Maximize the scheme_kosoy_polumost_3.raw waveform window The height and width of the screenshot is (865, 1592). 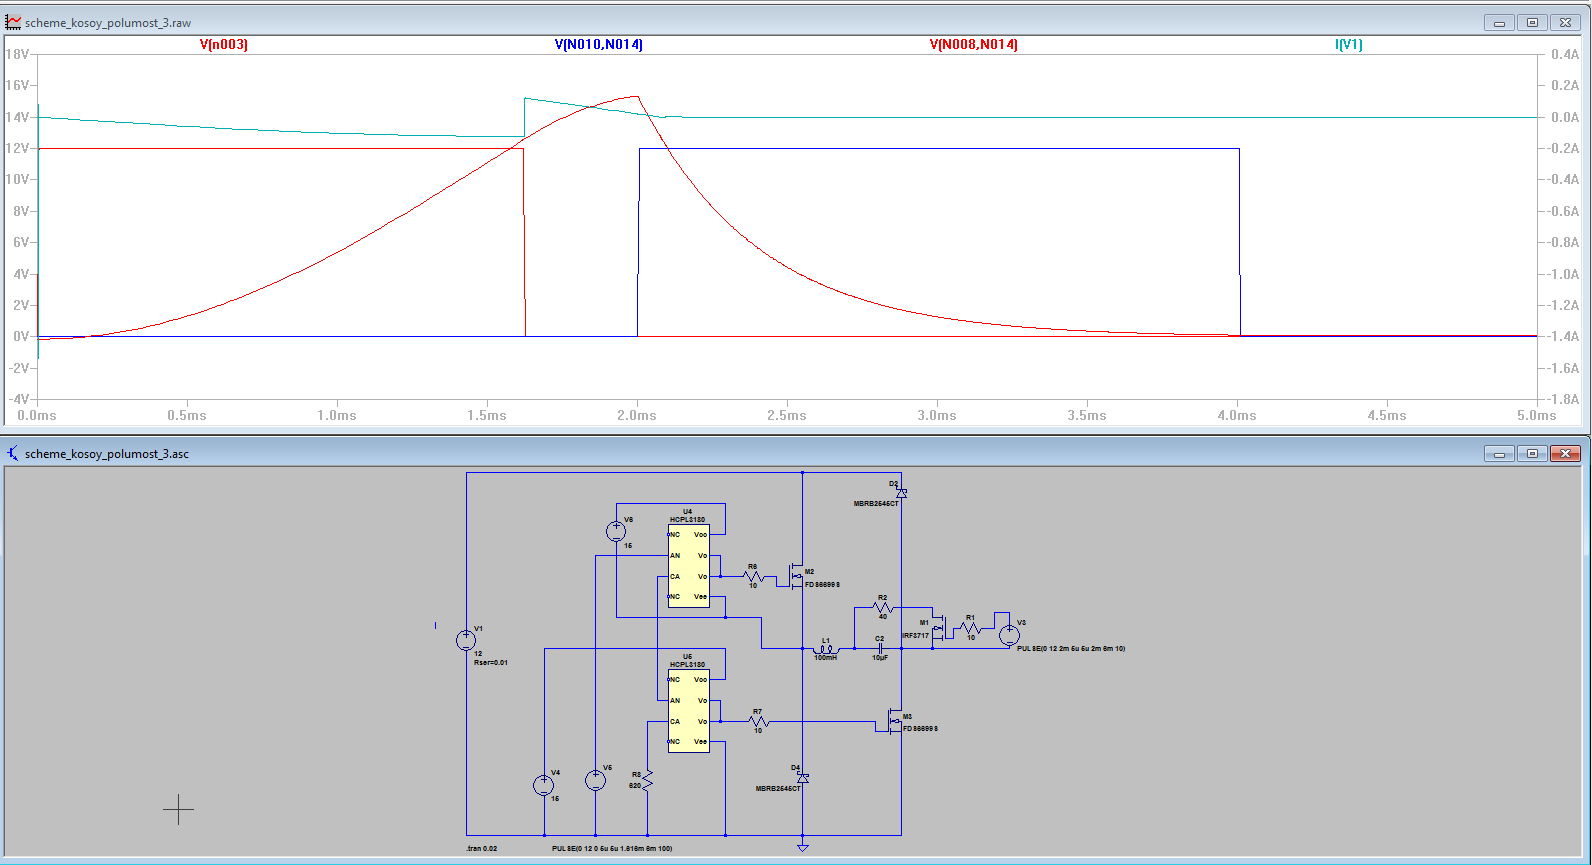tap(1532, 22)
